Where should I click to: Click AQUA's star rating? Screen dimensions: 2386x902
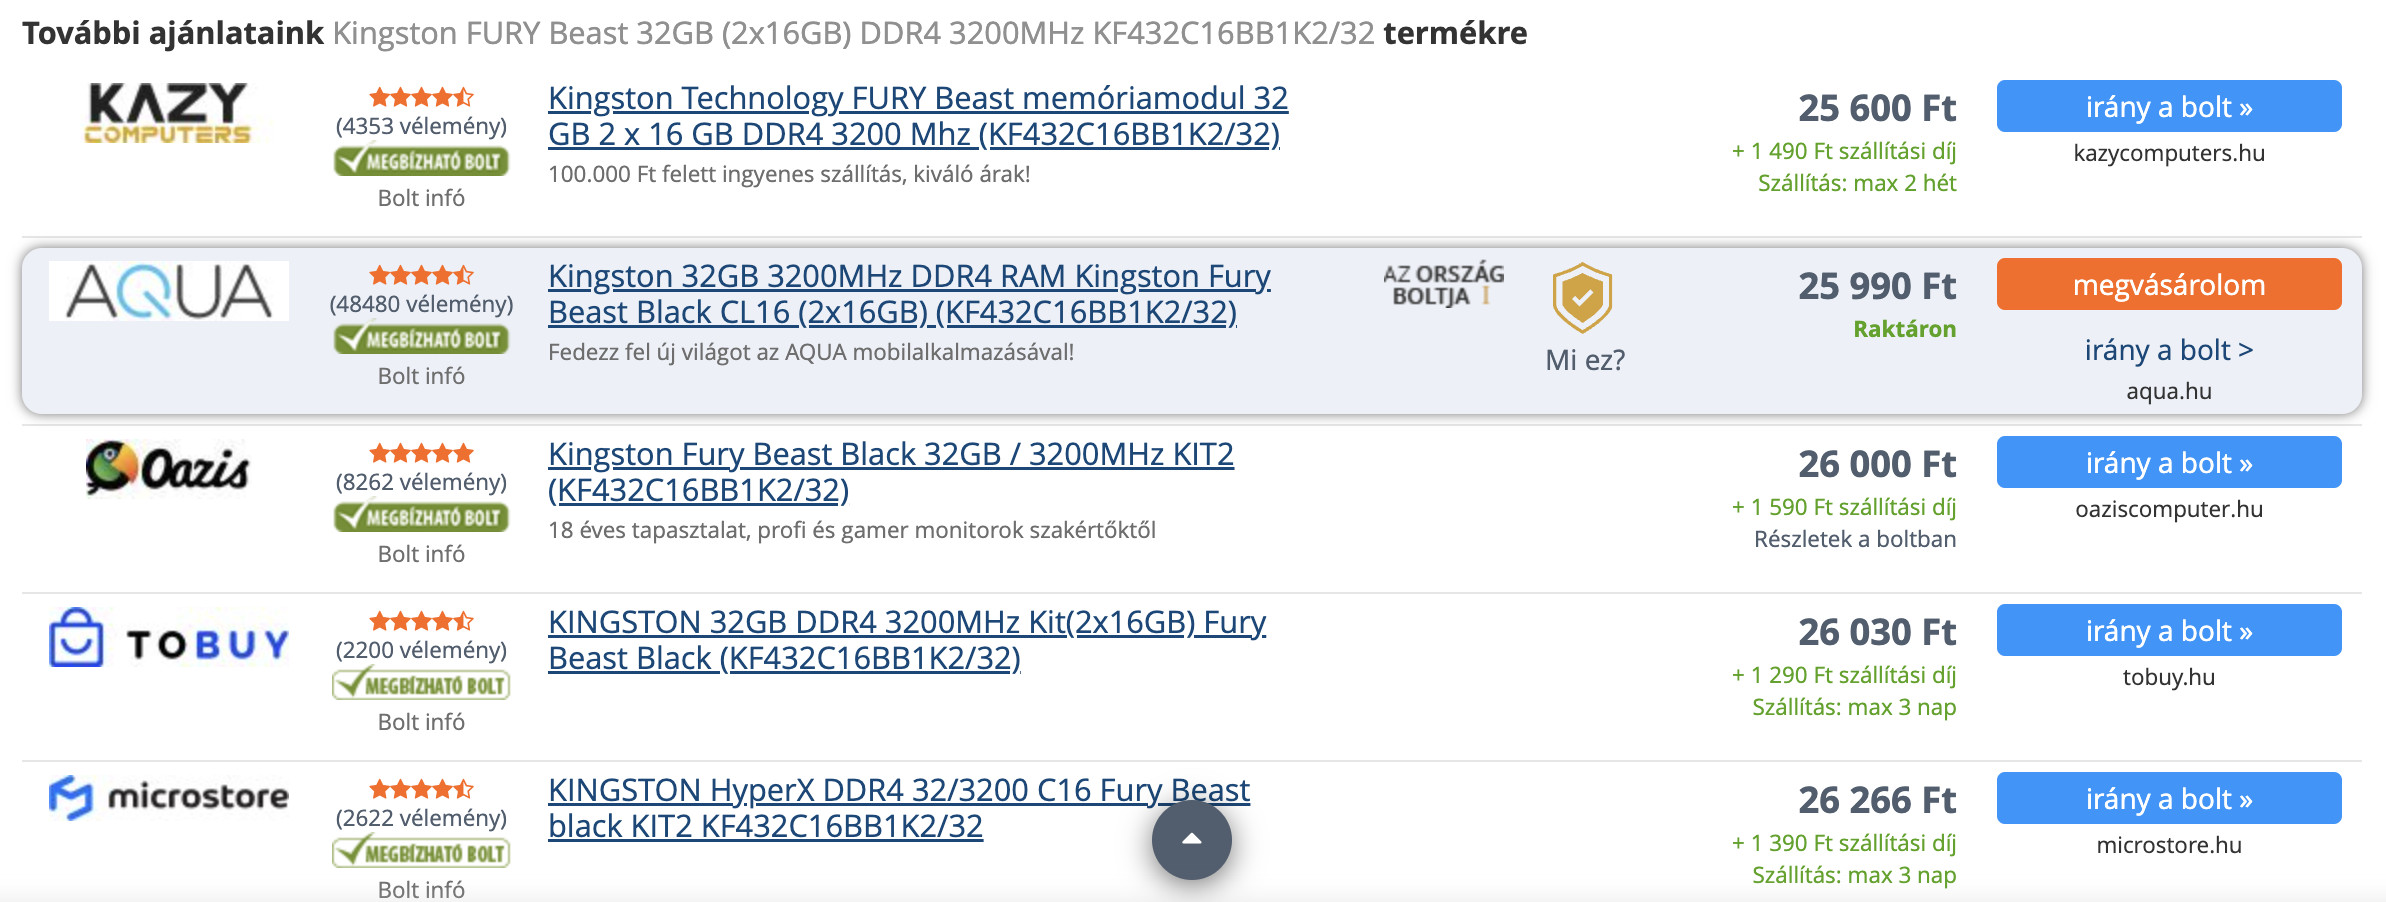tap(421, 275)
